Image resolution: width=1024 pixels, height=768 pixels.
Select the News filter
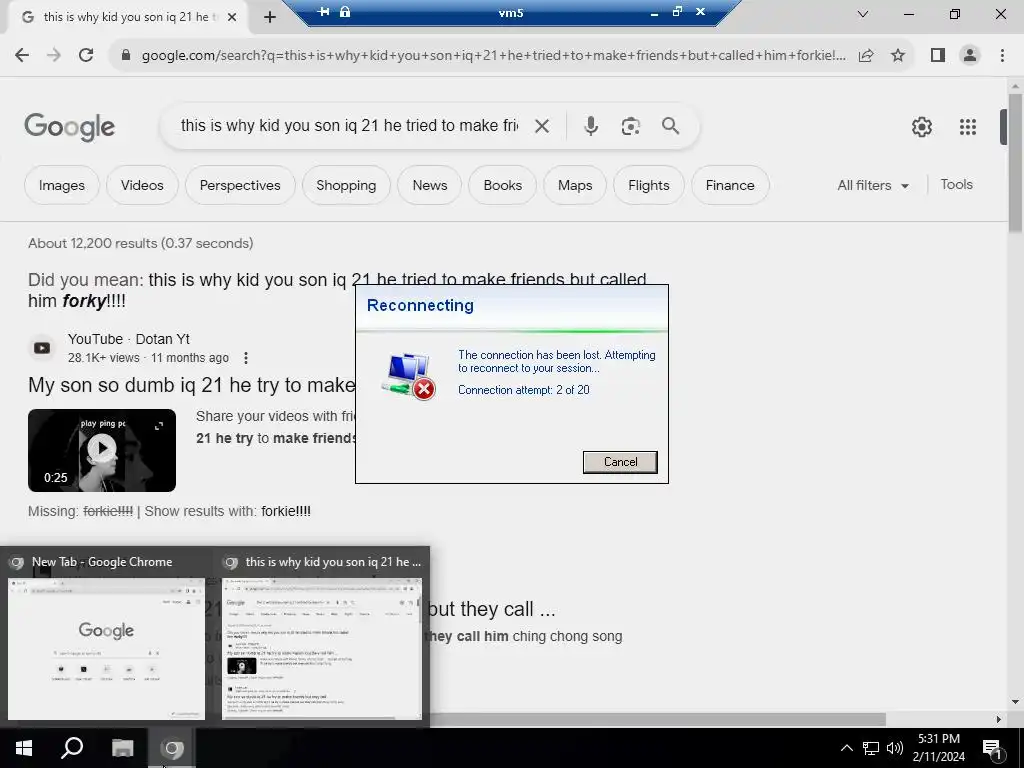pos(430,185)
